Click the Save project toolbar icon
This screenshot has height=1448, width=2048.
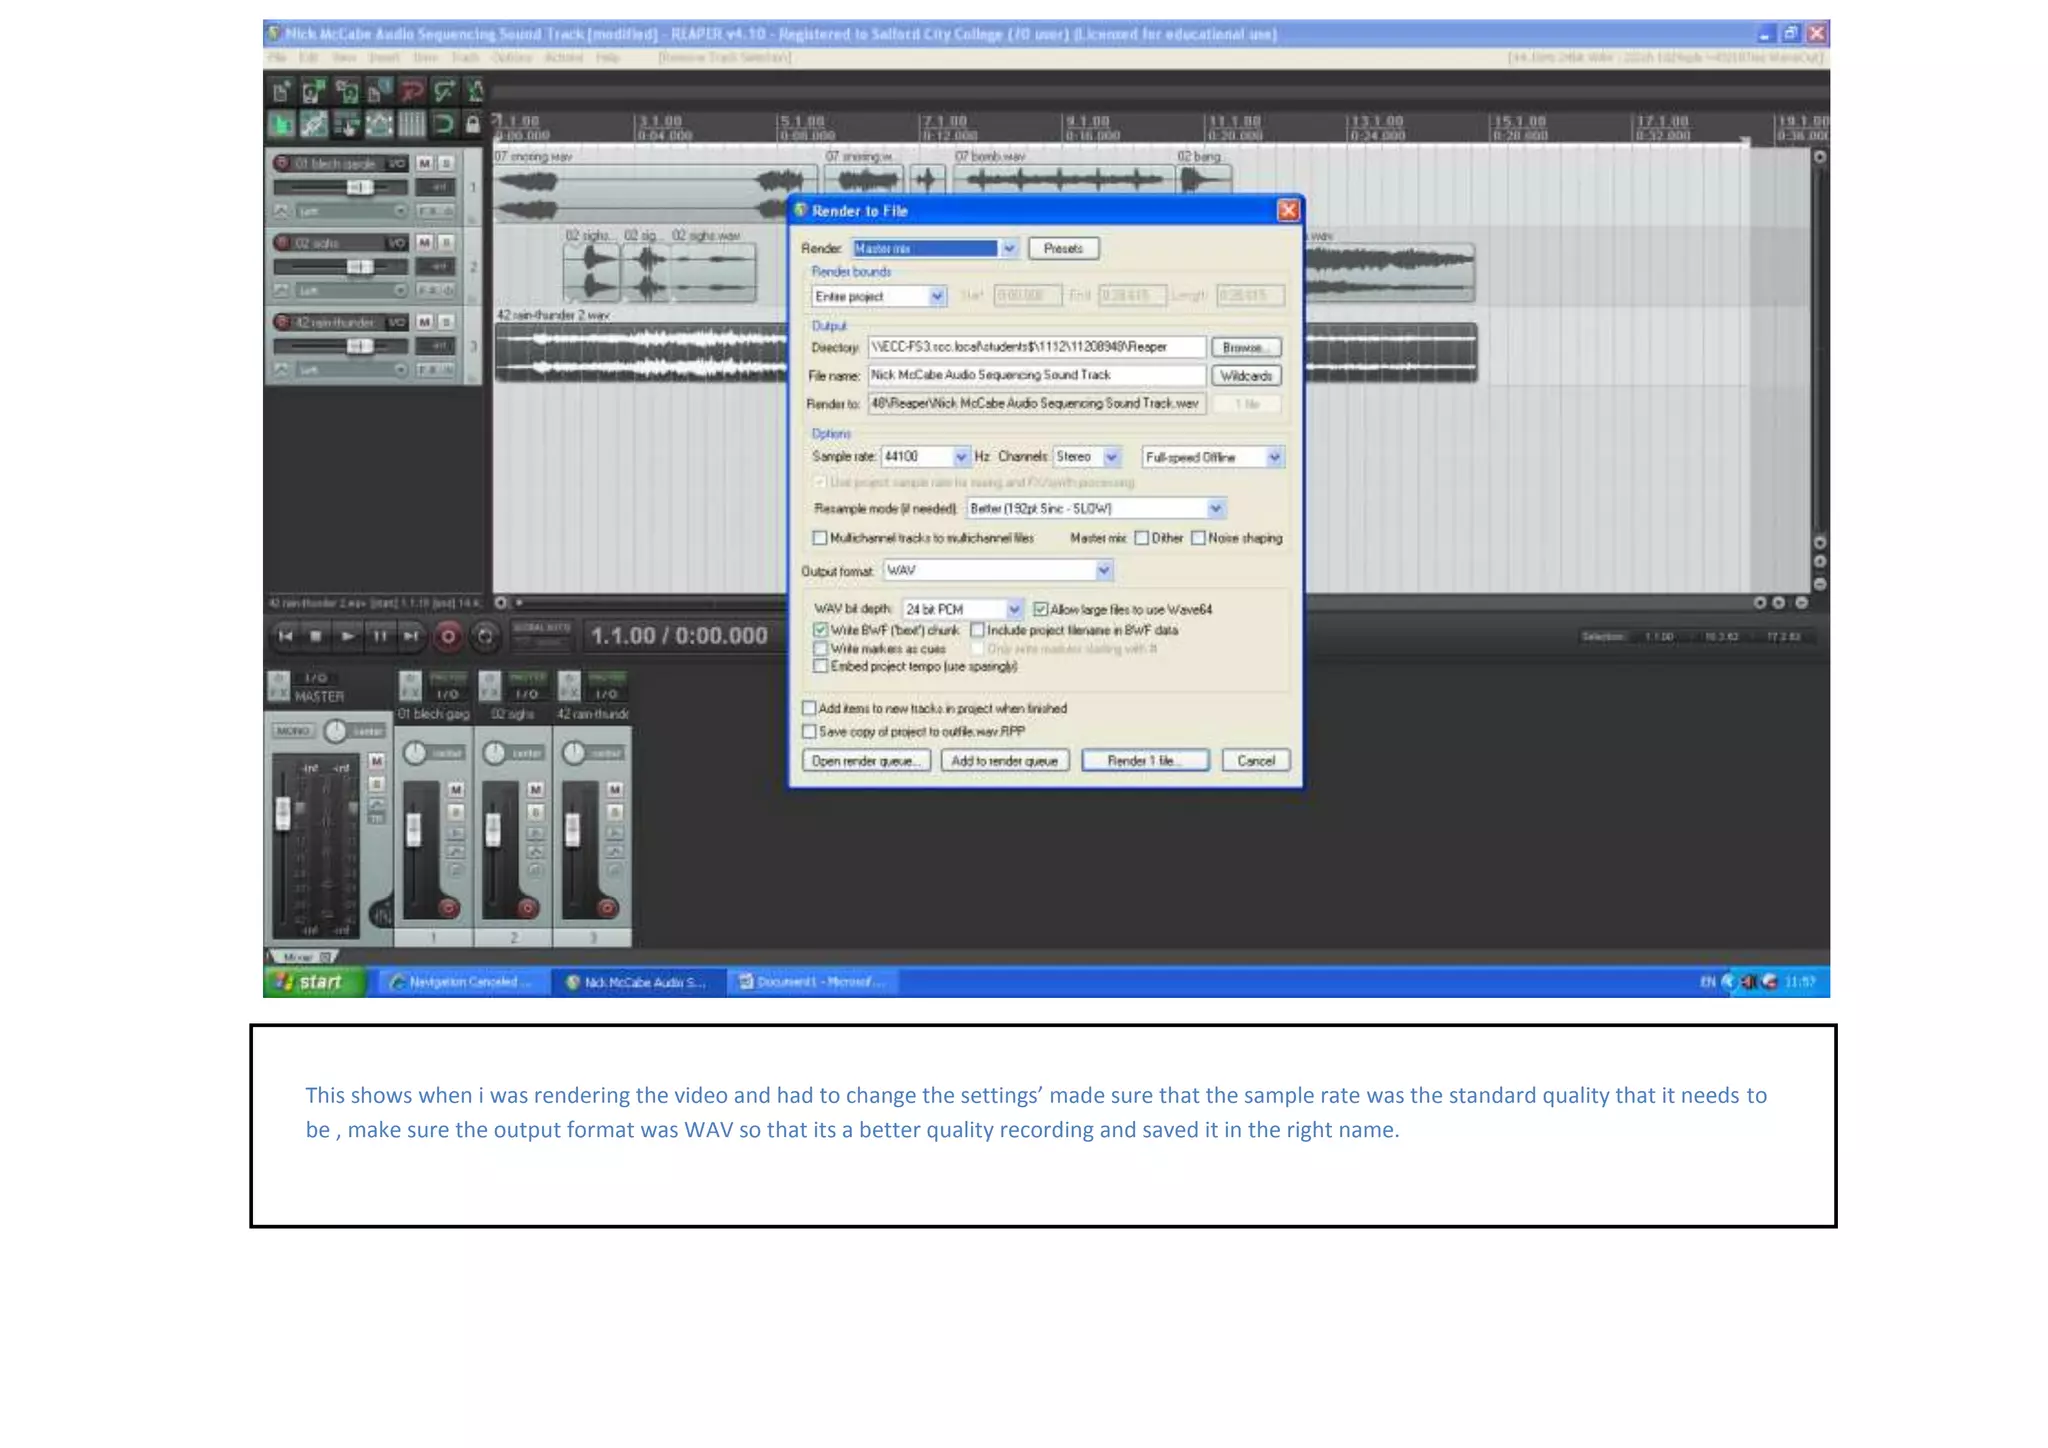pos(346,92)
